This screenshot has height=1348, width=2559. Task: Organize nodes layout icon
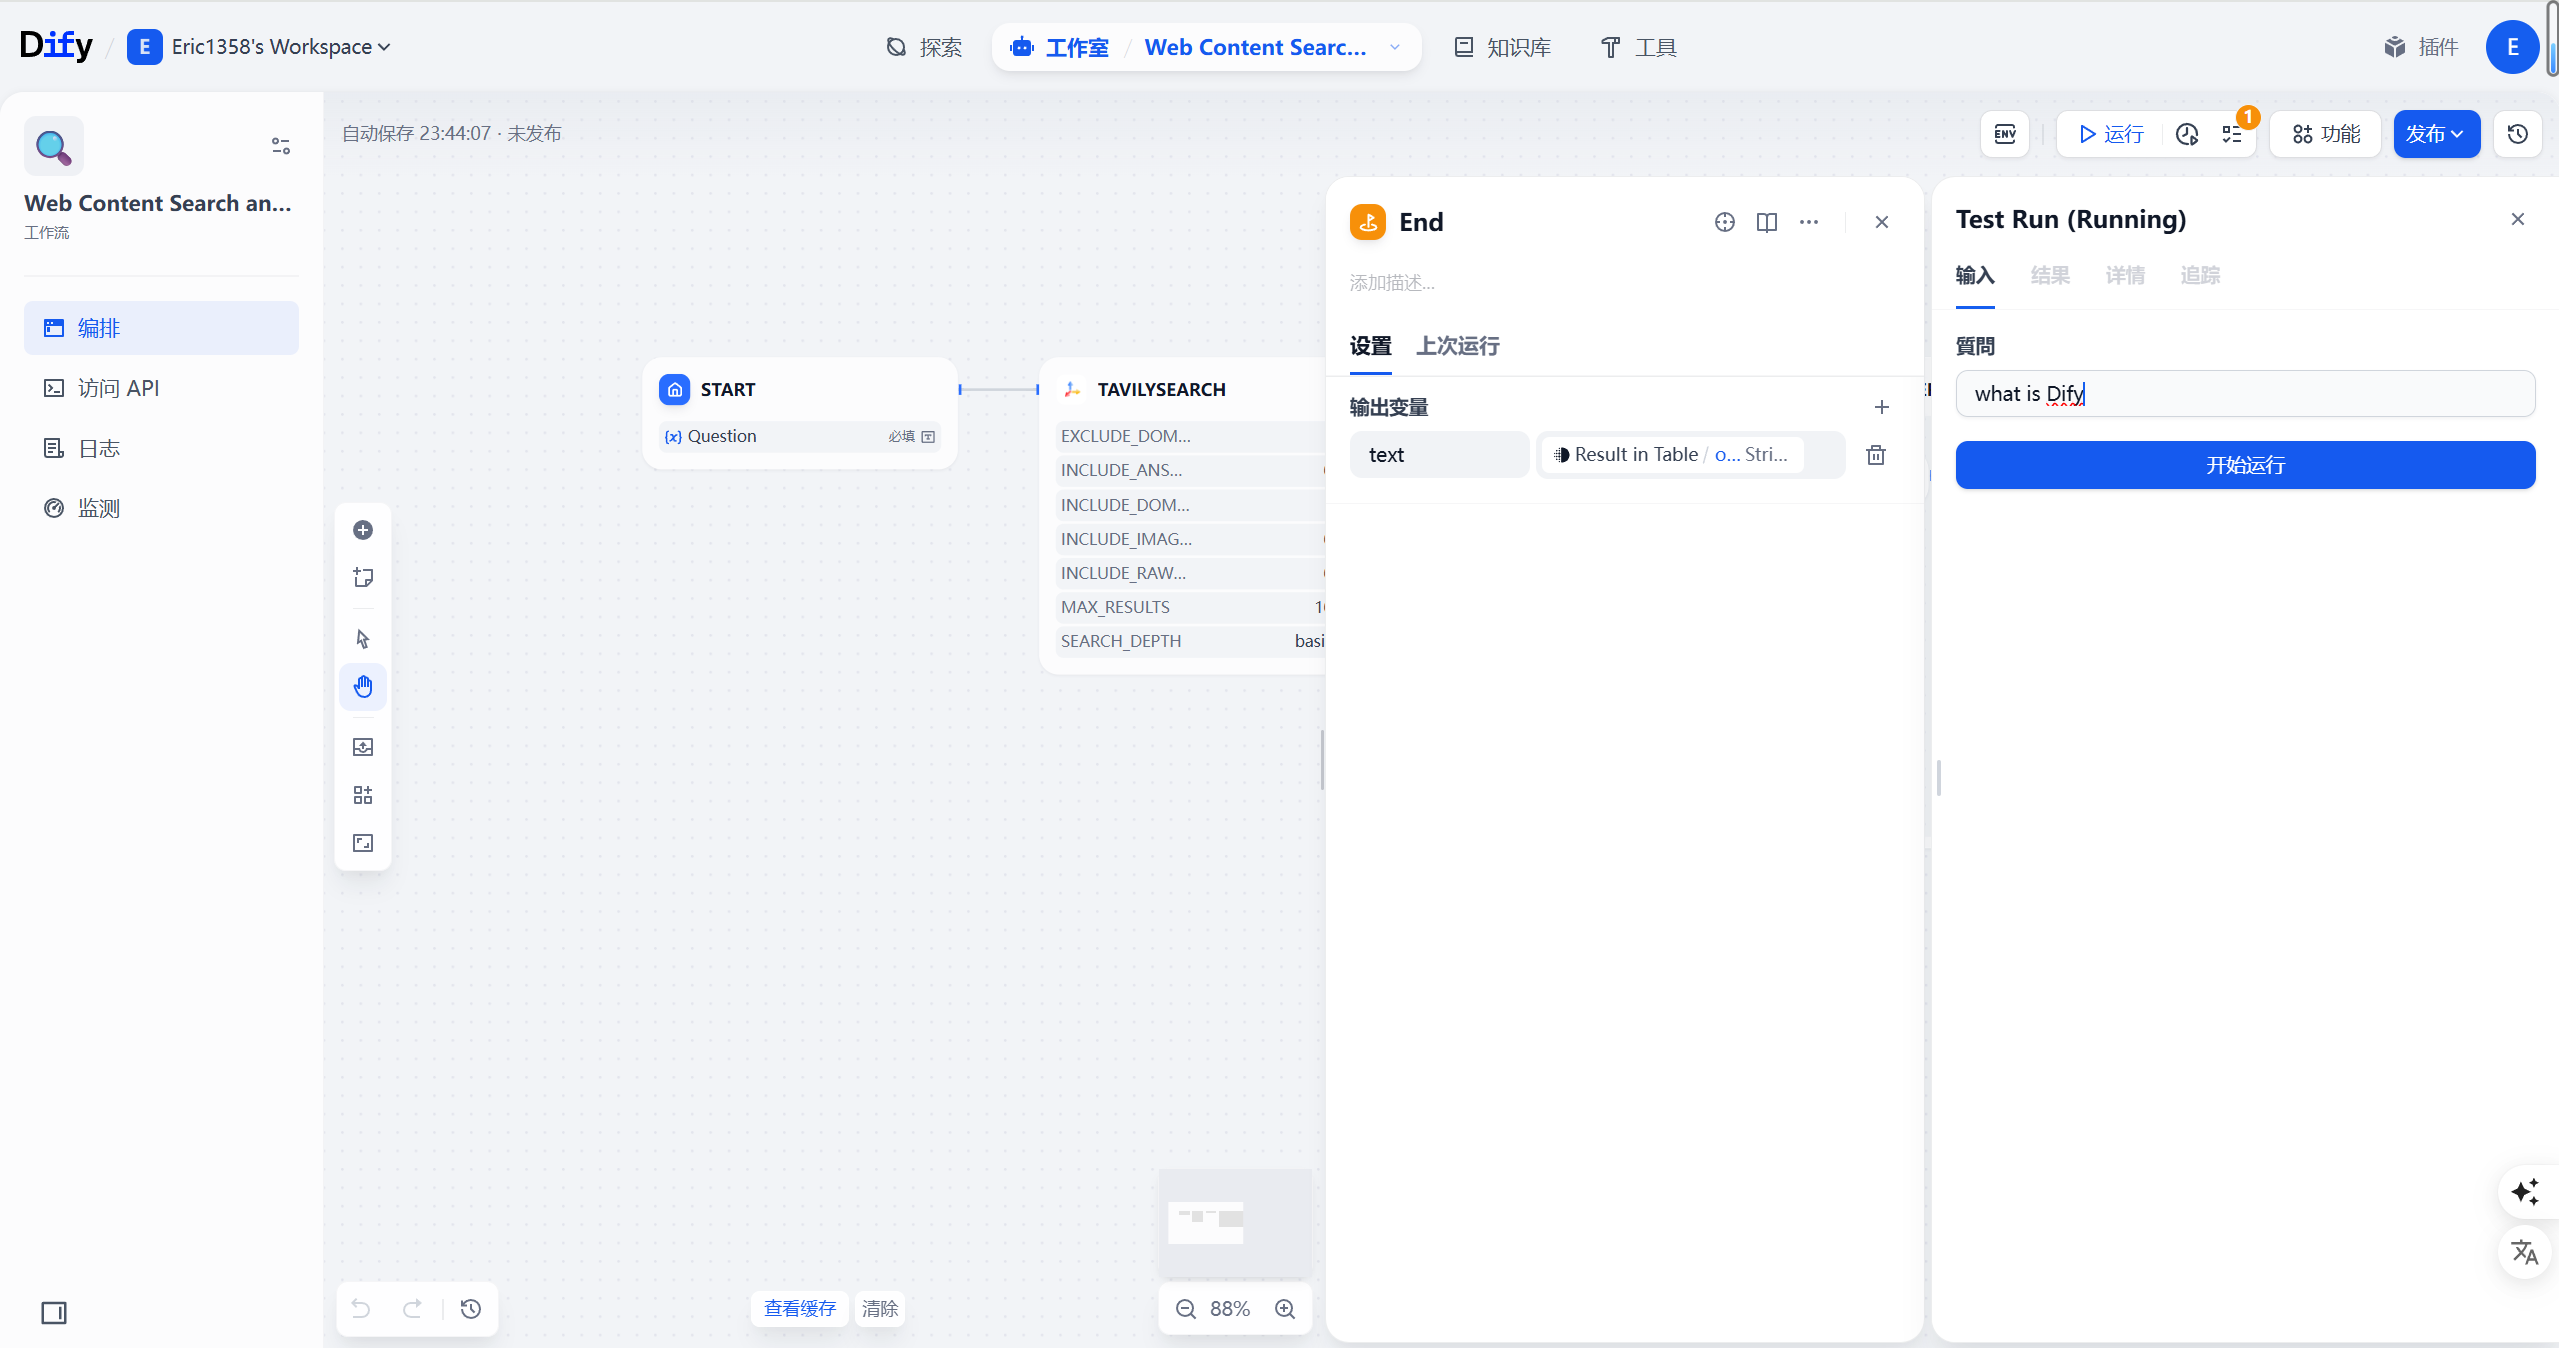click(363, 795)
